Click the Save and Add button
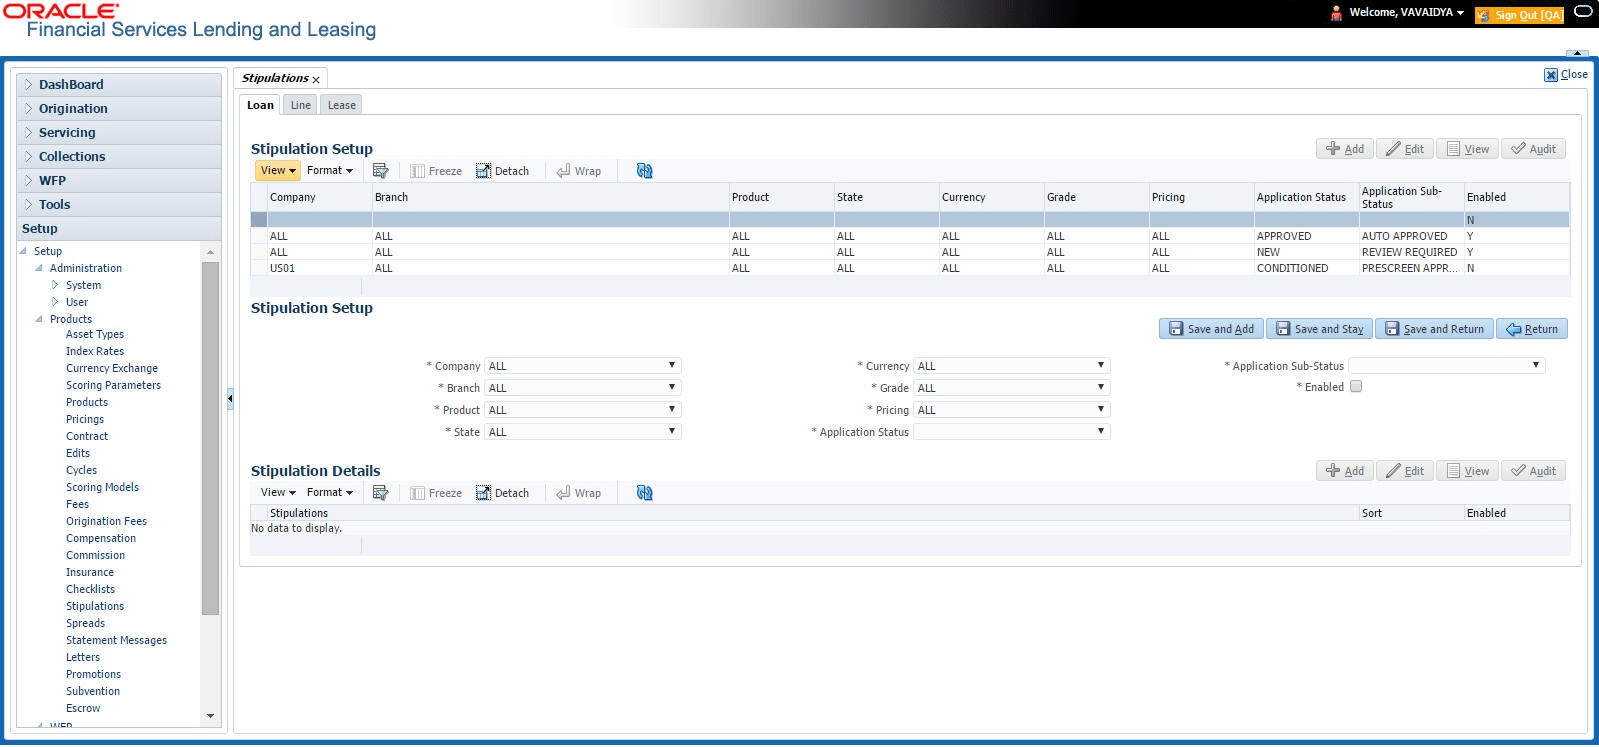 pyautogui.click(x=1211, y=329)
